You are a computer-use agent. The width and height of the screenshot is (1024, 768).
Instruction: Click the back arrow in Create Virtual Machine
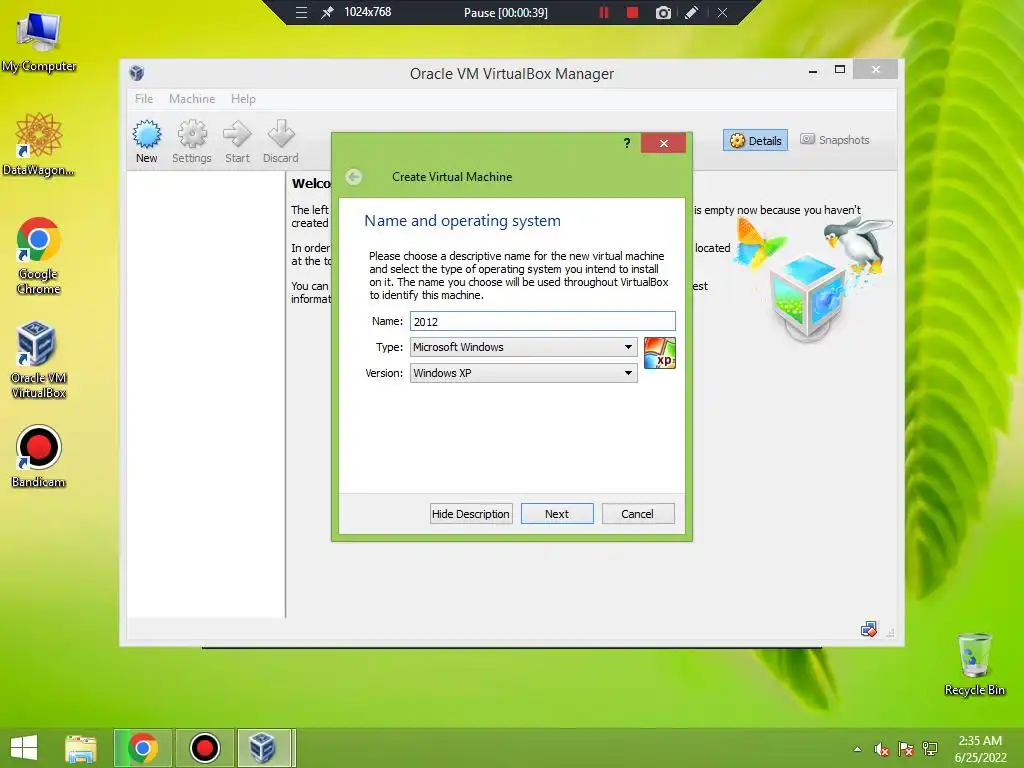pyautogui.click(x=354, y=177)
